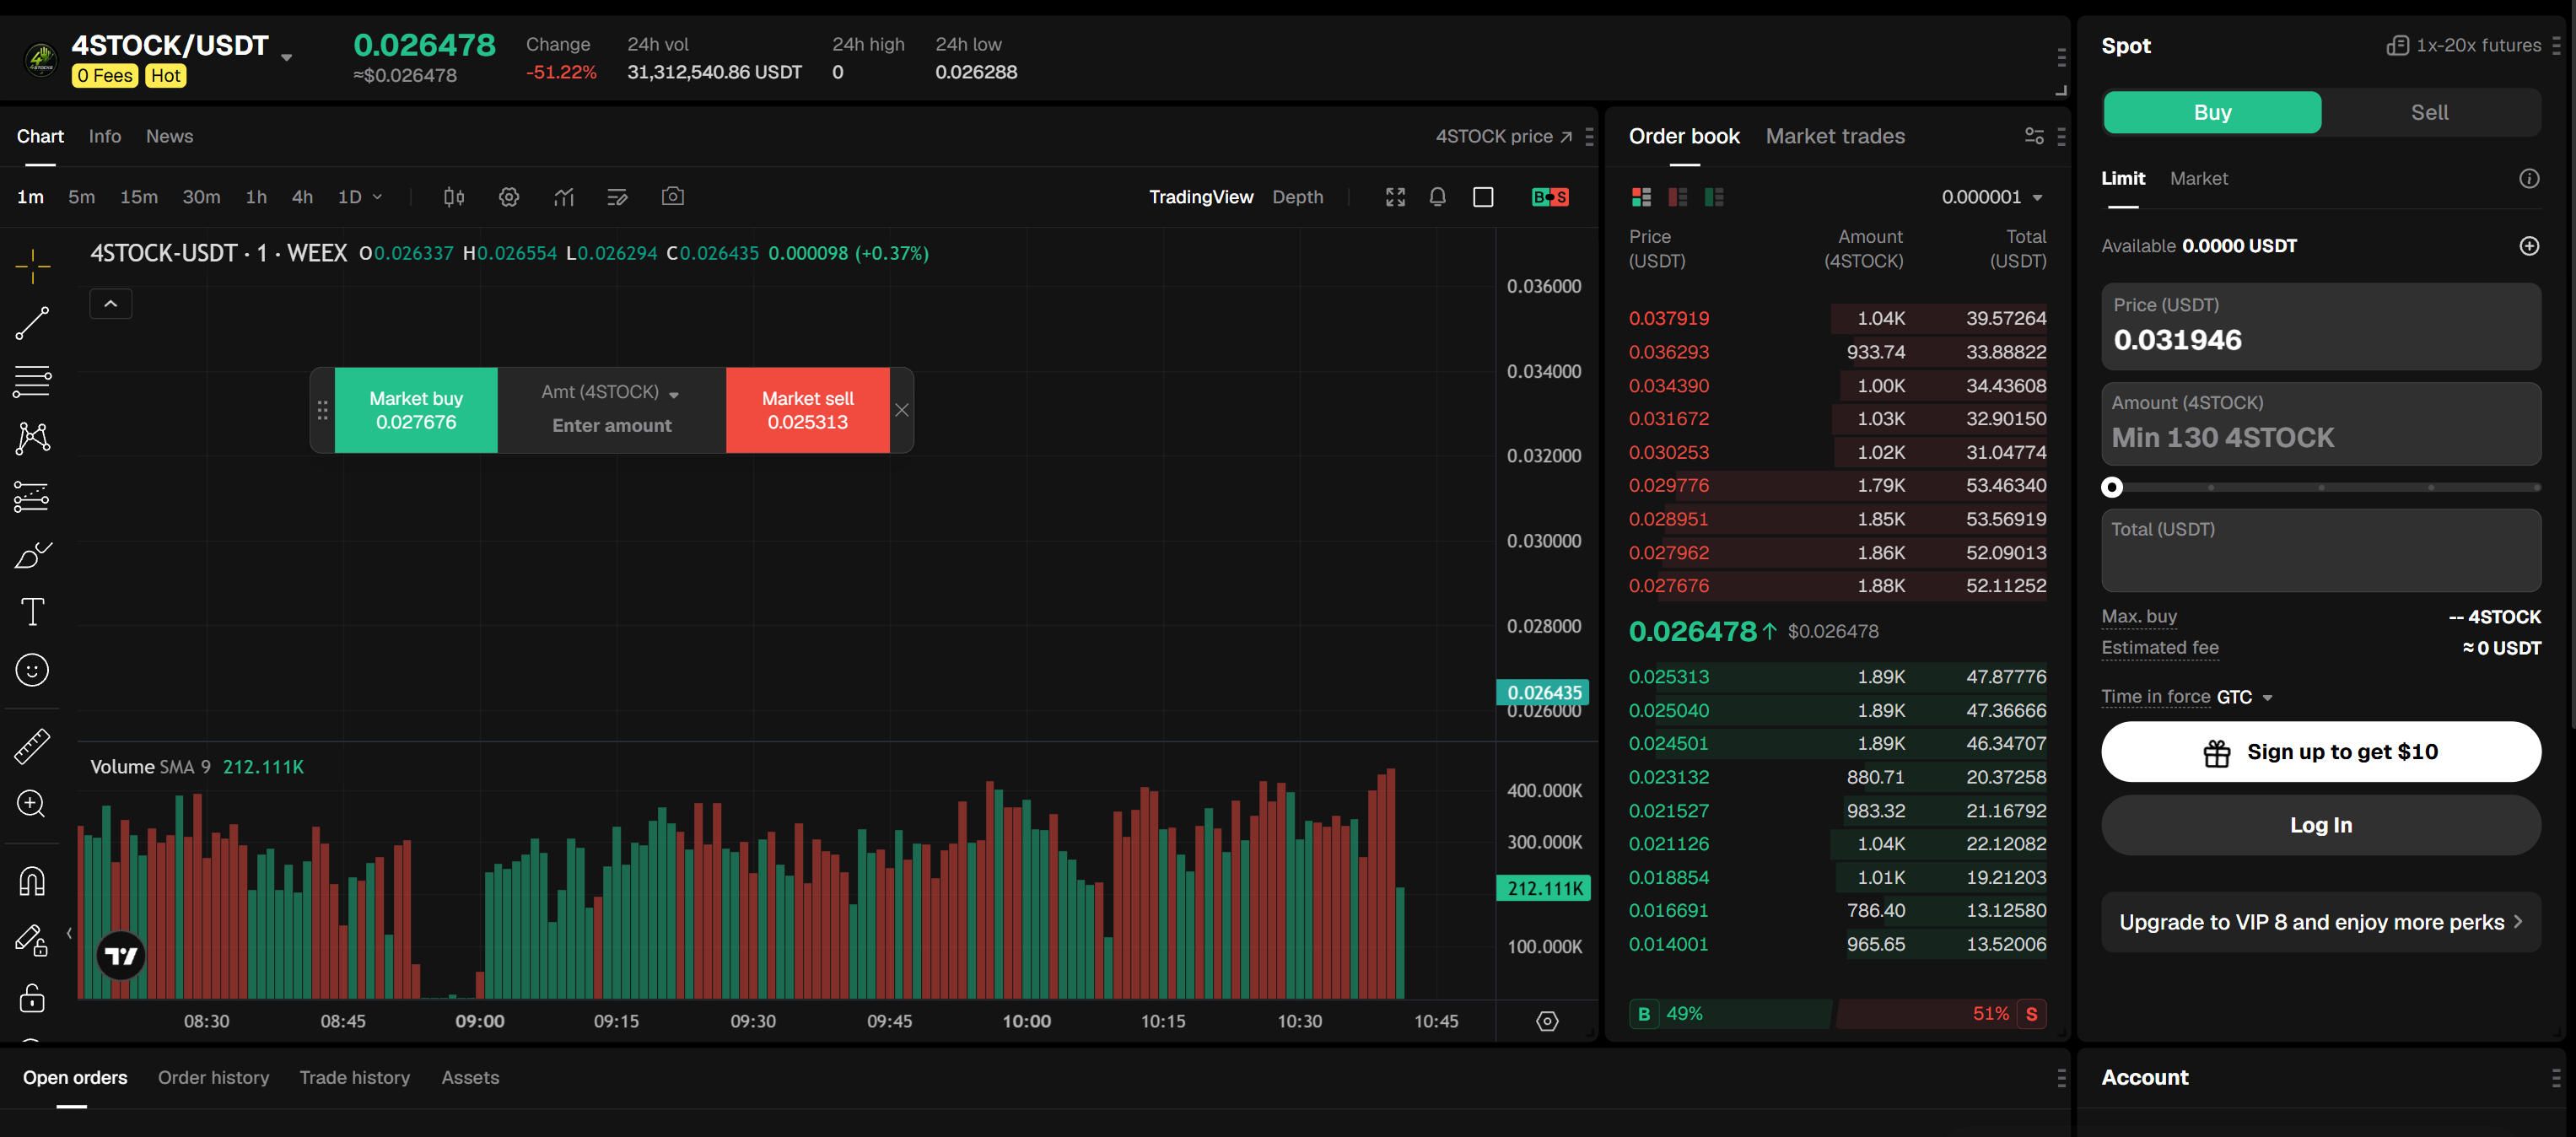Open the Trade history tab

[355, 1077]
